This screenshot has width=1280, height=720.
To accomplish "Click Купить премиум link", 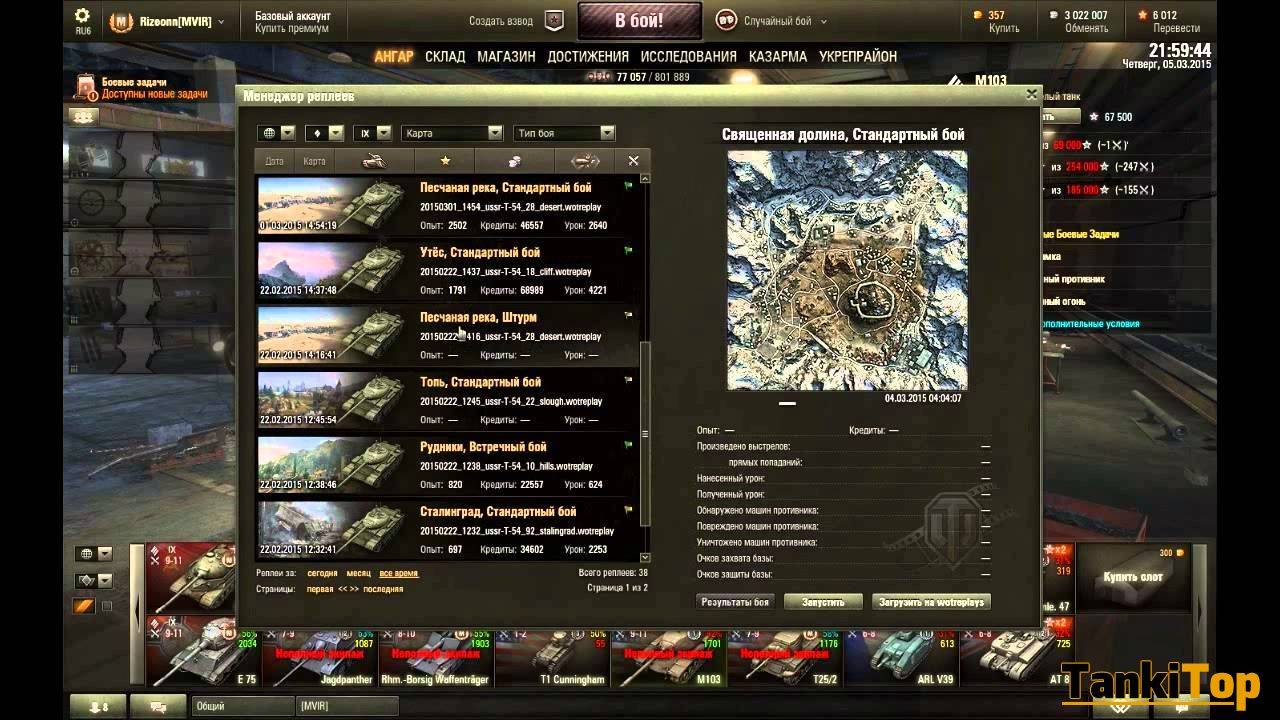I will coord(292,28).
